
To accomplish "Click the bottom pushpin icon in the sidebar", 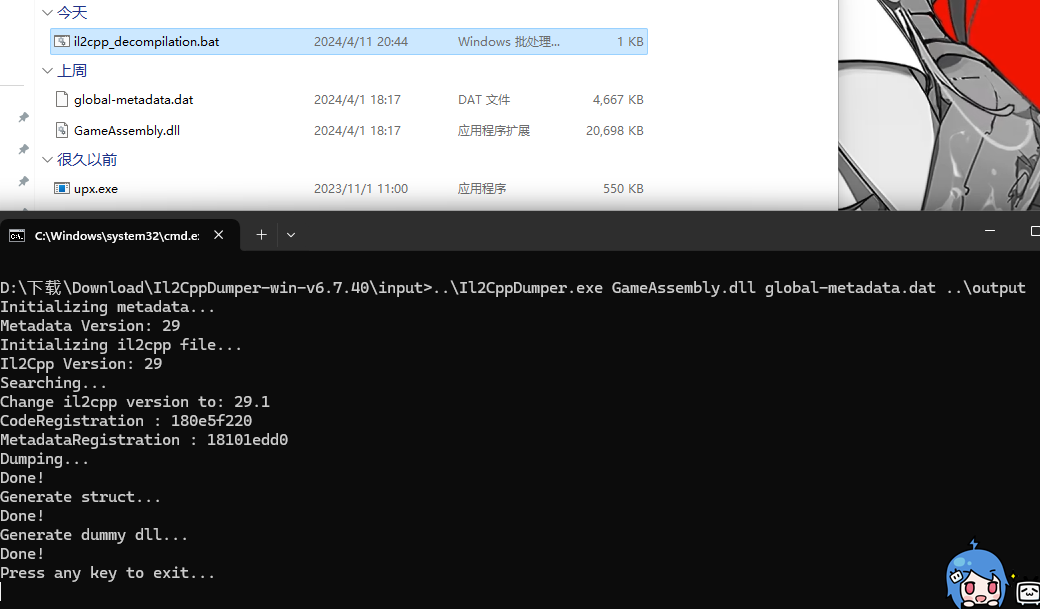I will pos(23,181).
